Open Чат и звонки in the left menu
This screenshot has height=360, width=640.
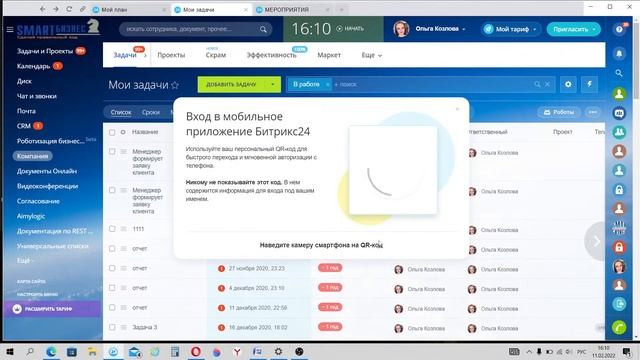point(37,96)
